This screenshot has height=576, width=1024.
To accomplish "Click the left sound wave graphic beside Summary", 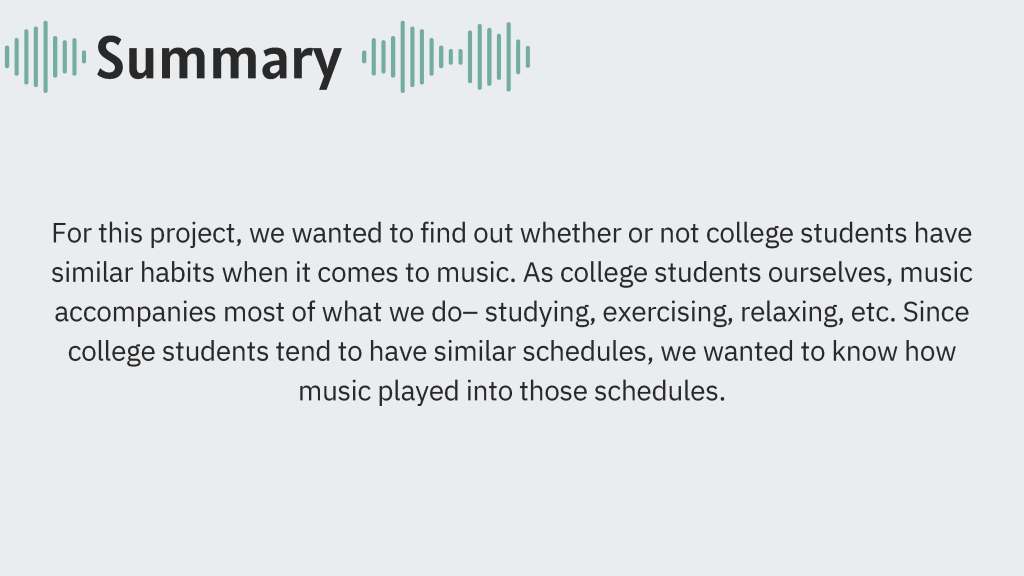I will point(45,57).
